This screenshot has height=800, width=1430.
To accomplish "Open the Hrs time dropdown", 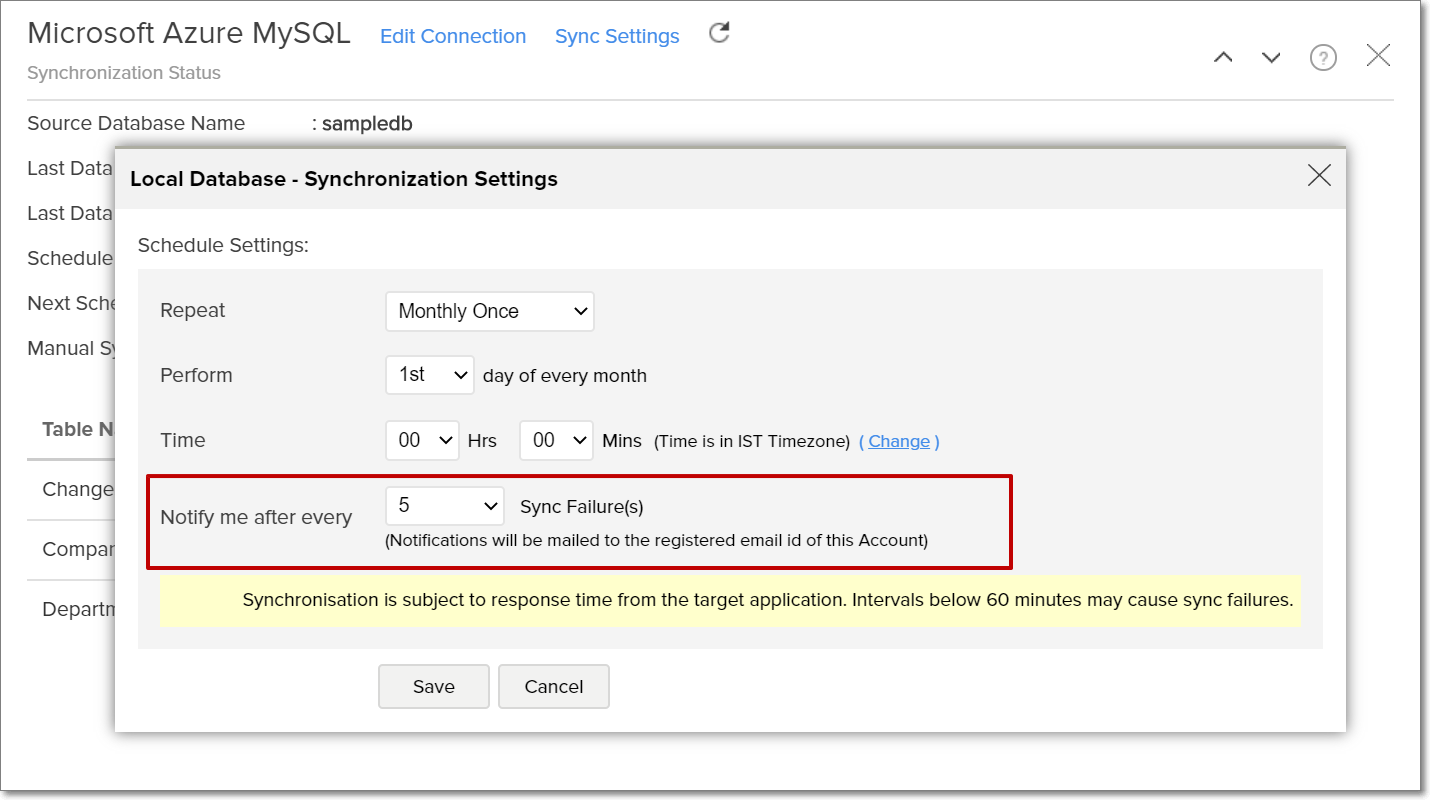I will [x=422, y=440].
